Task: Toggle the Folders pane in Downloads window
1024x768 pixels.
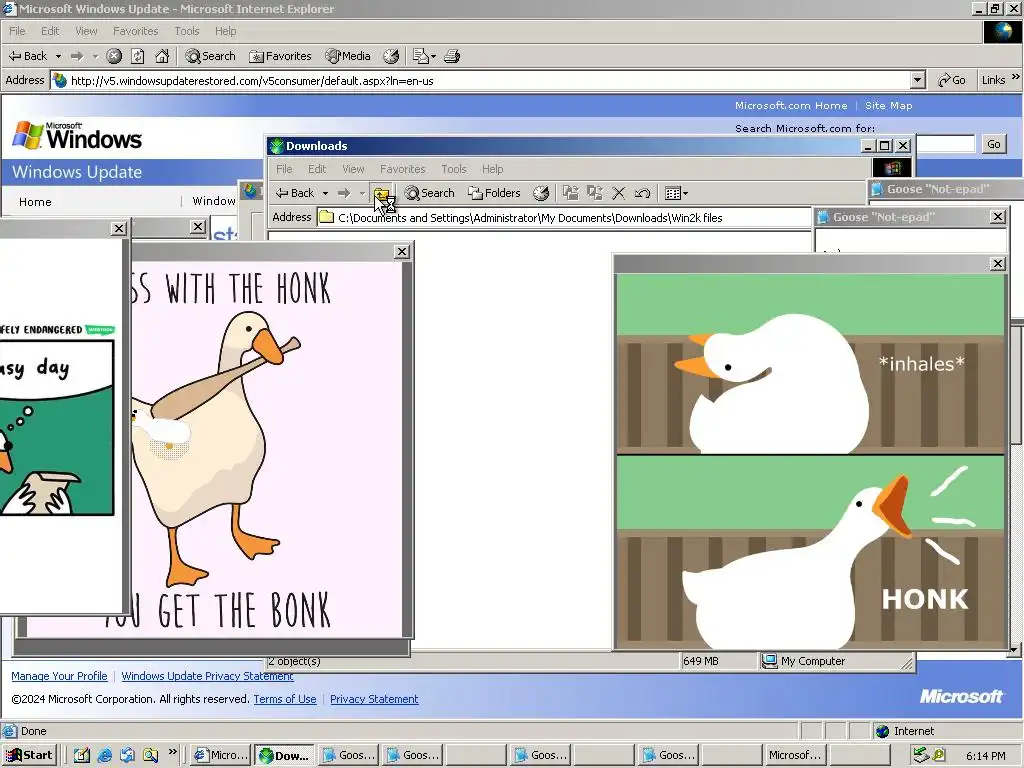Action: pyautogui.click(x=494, y=193)
